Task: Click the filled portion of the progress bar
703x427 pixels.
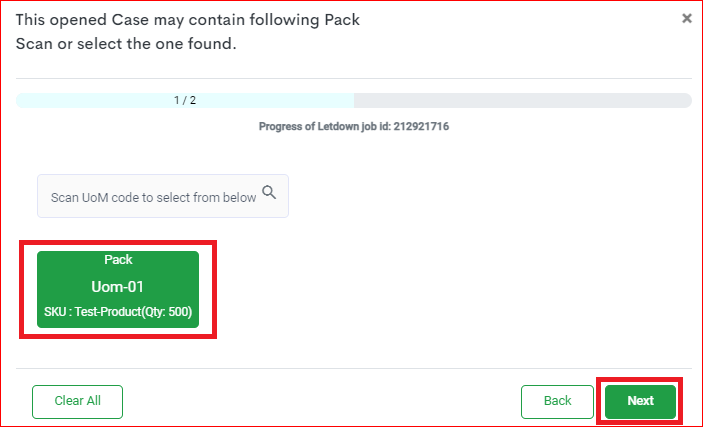Action: point(185,100)
